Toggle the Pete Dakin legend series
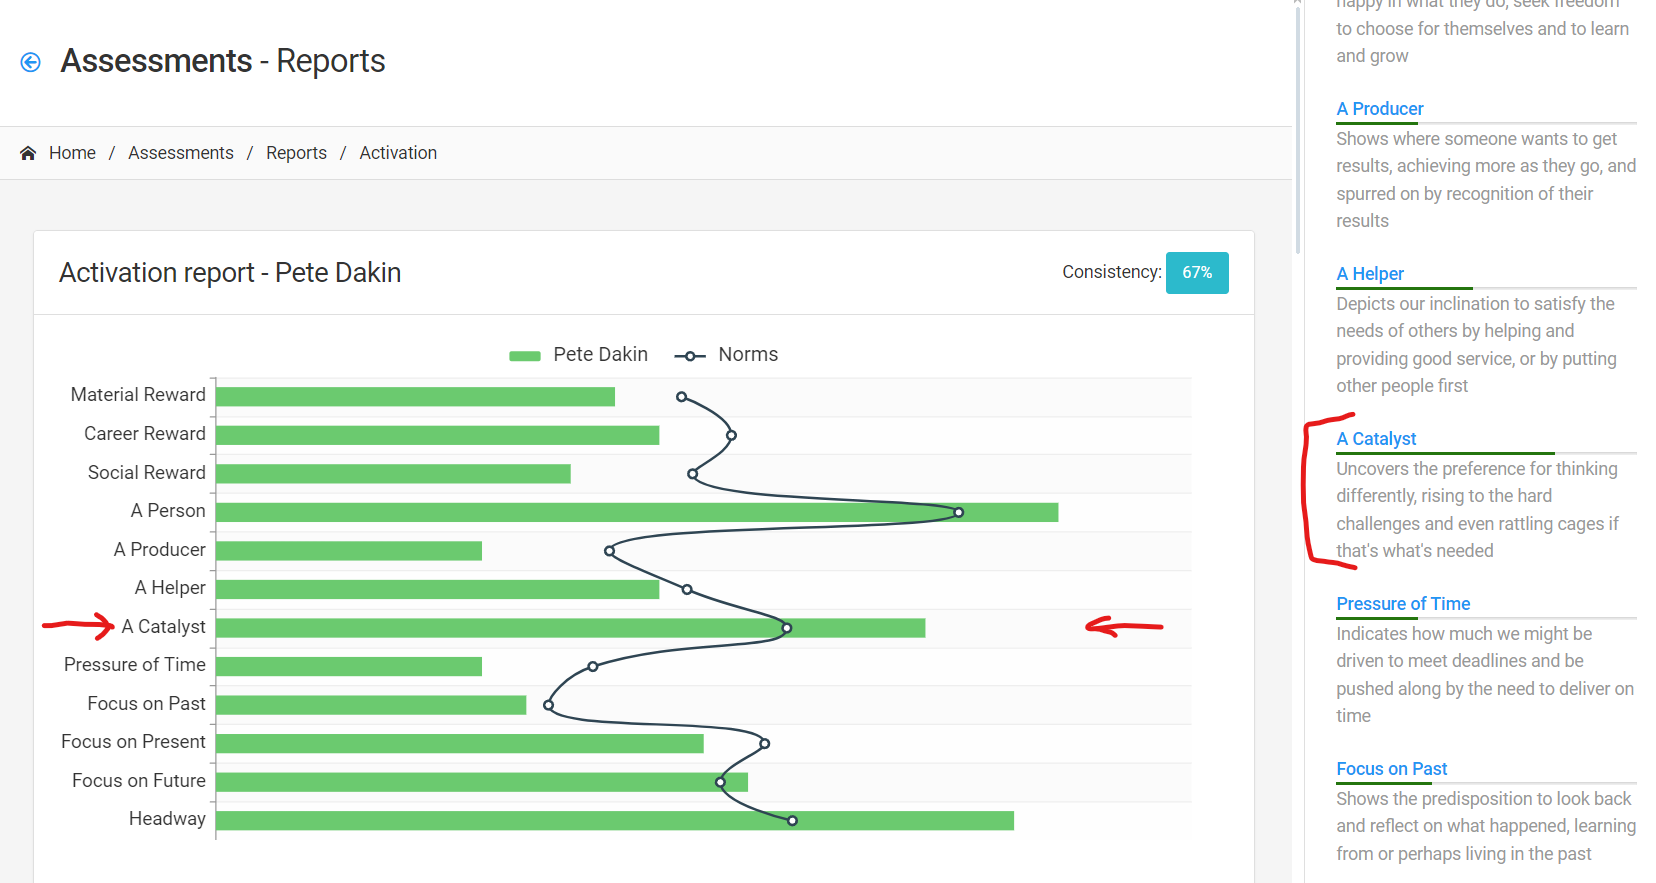 tap(578, 355)
